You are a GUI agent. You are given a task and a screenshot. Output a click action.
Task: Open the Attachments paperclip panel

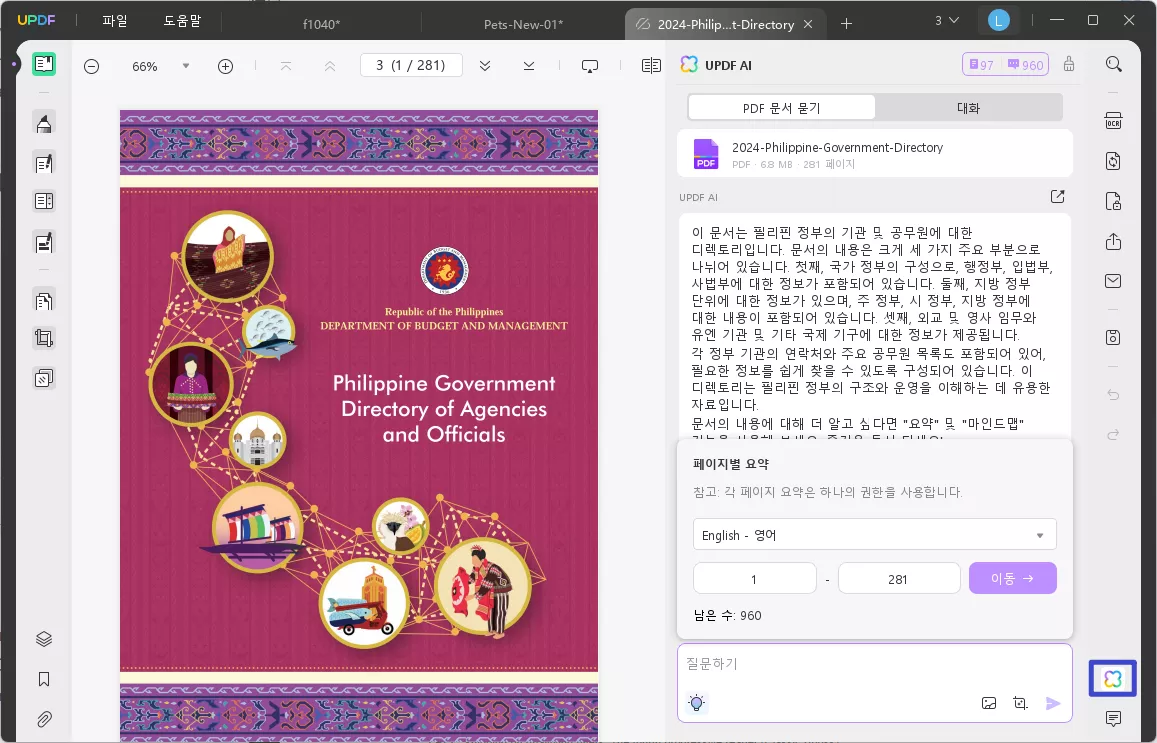(44, 719)
